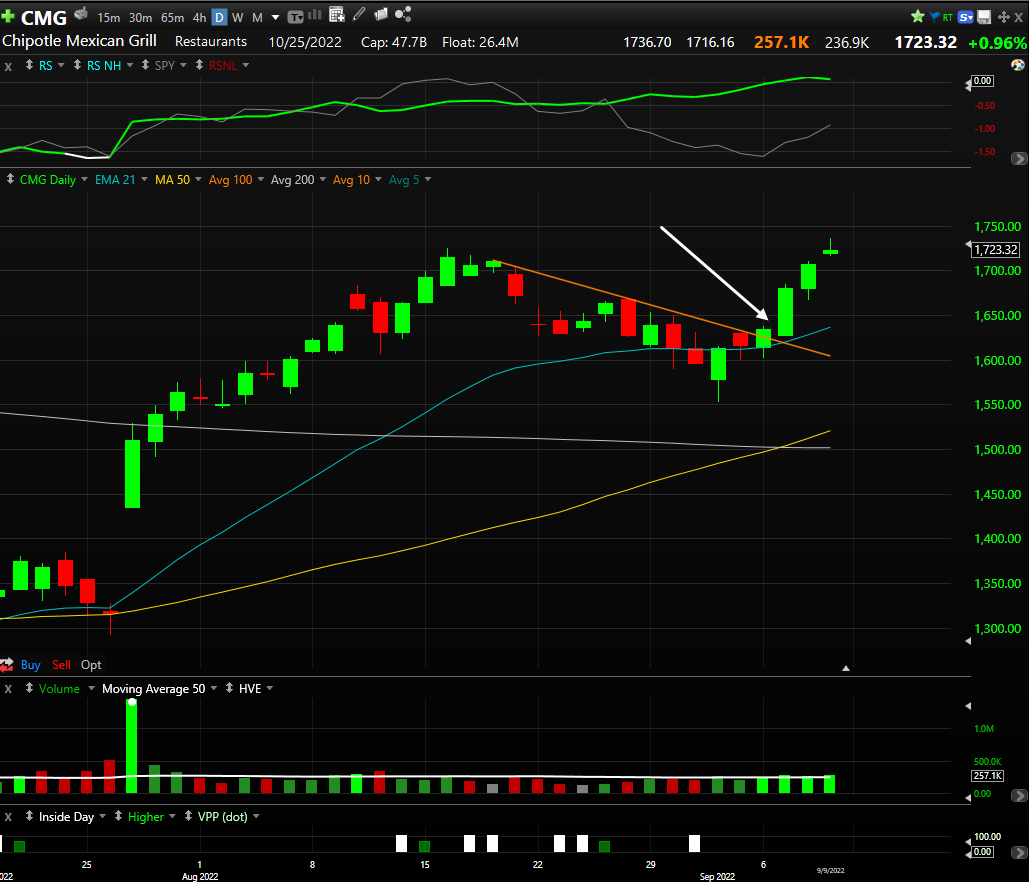Click the green plus add-symbol icon
Viewport: 1029px width, 882px height.
click(x=8, y=16)
